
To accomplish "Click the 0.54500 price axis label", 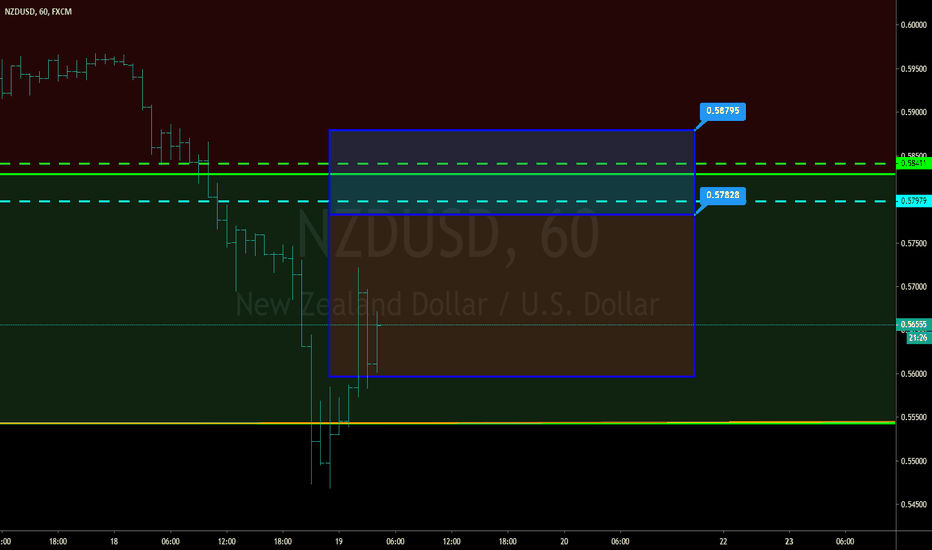I will (914, 504).
